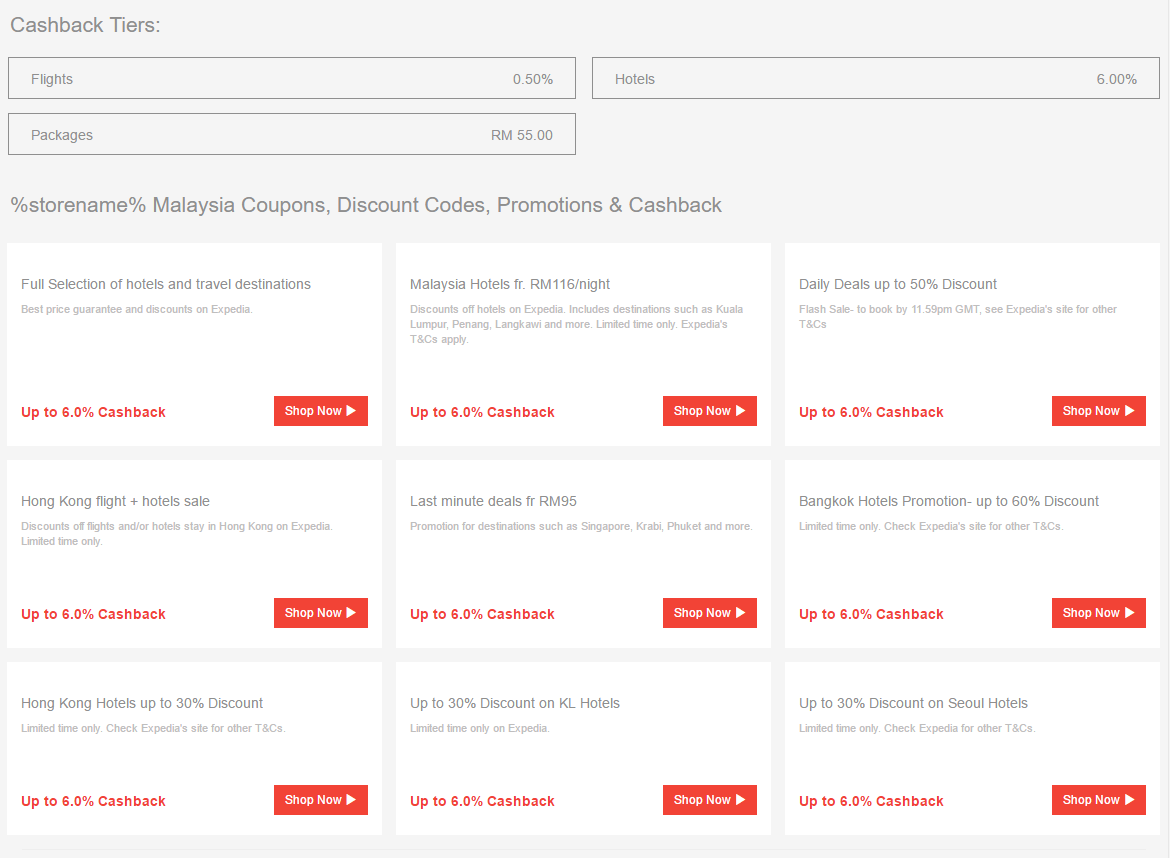Click Shop Now for 30% Discount on Seoul Hotels
The width and height of the screenshot is (1170, 858).
1098,800
